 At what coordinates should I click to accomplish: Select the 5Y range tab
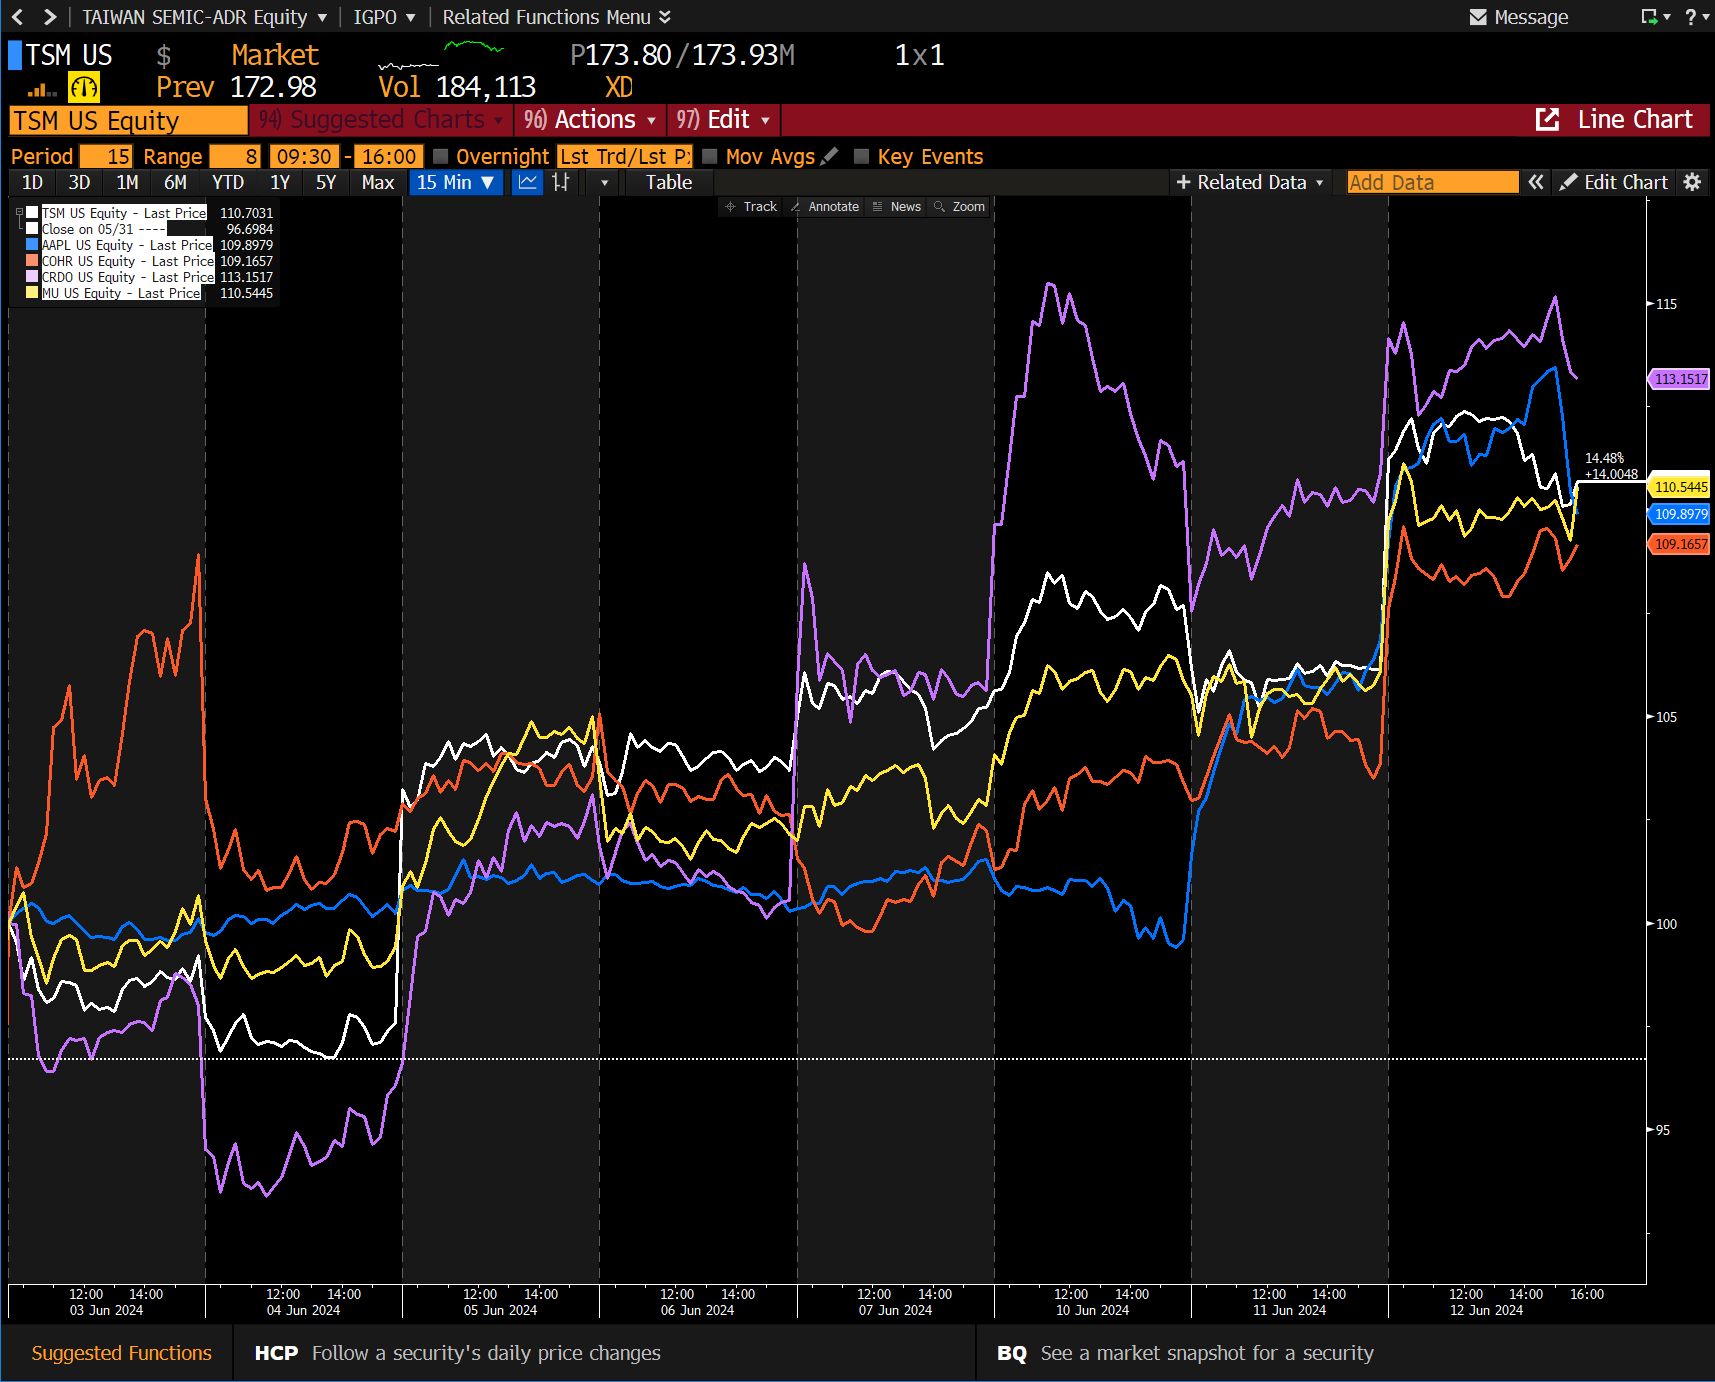pos(326,182)
